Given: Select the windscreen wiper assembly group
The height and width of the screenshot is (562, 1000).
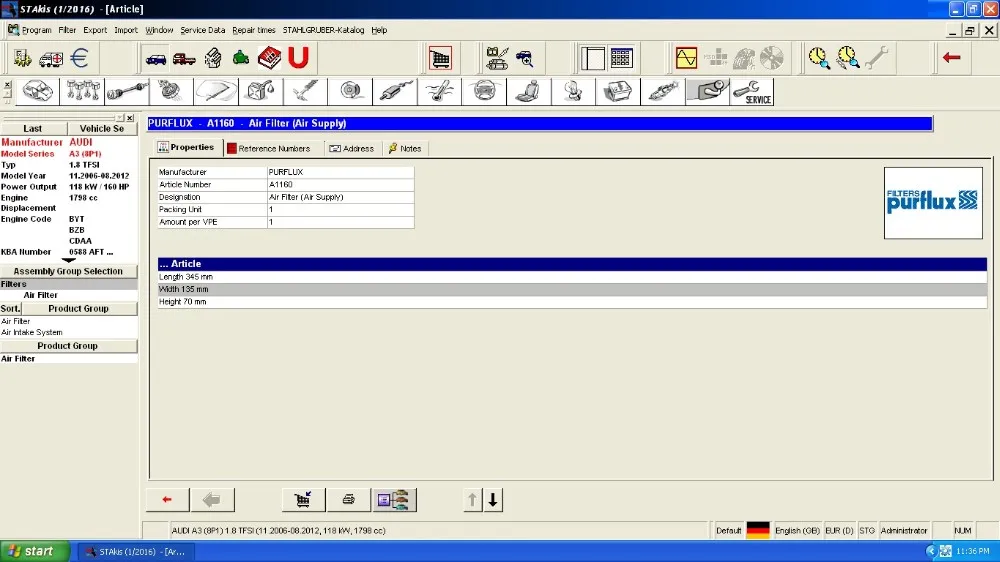Looking at the screenshot, I should point(216,91).
